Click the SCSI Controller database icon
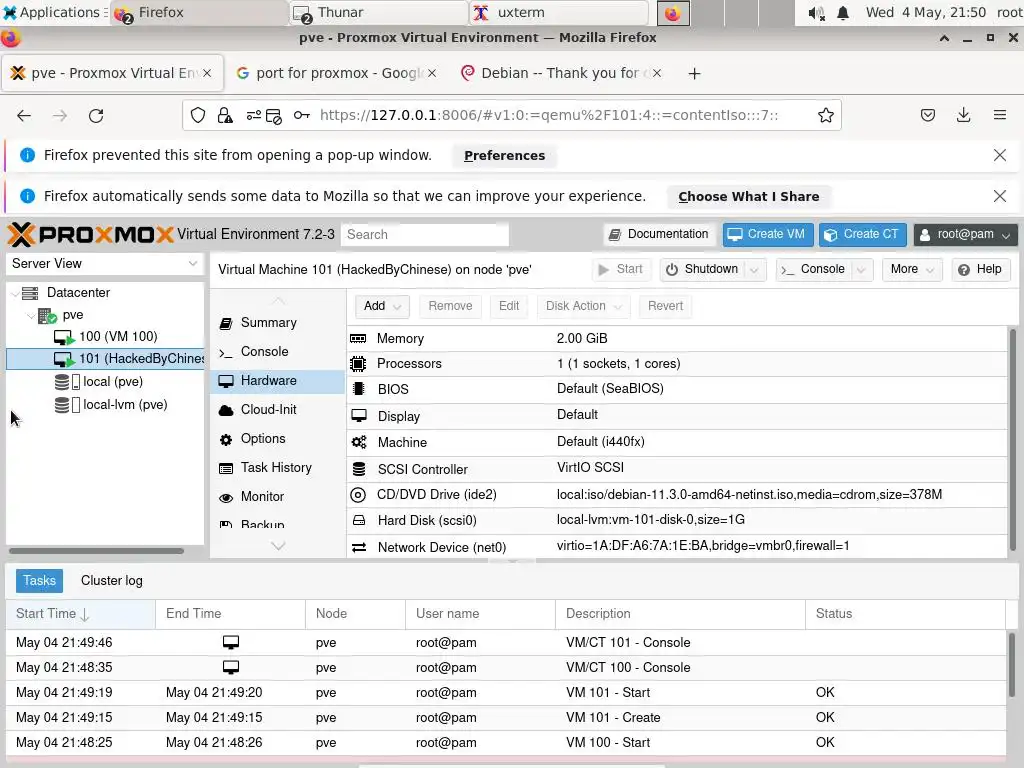This screenshot has height=768, width=1024. [x=359, y=469]
